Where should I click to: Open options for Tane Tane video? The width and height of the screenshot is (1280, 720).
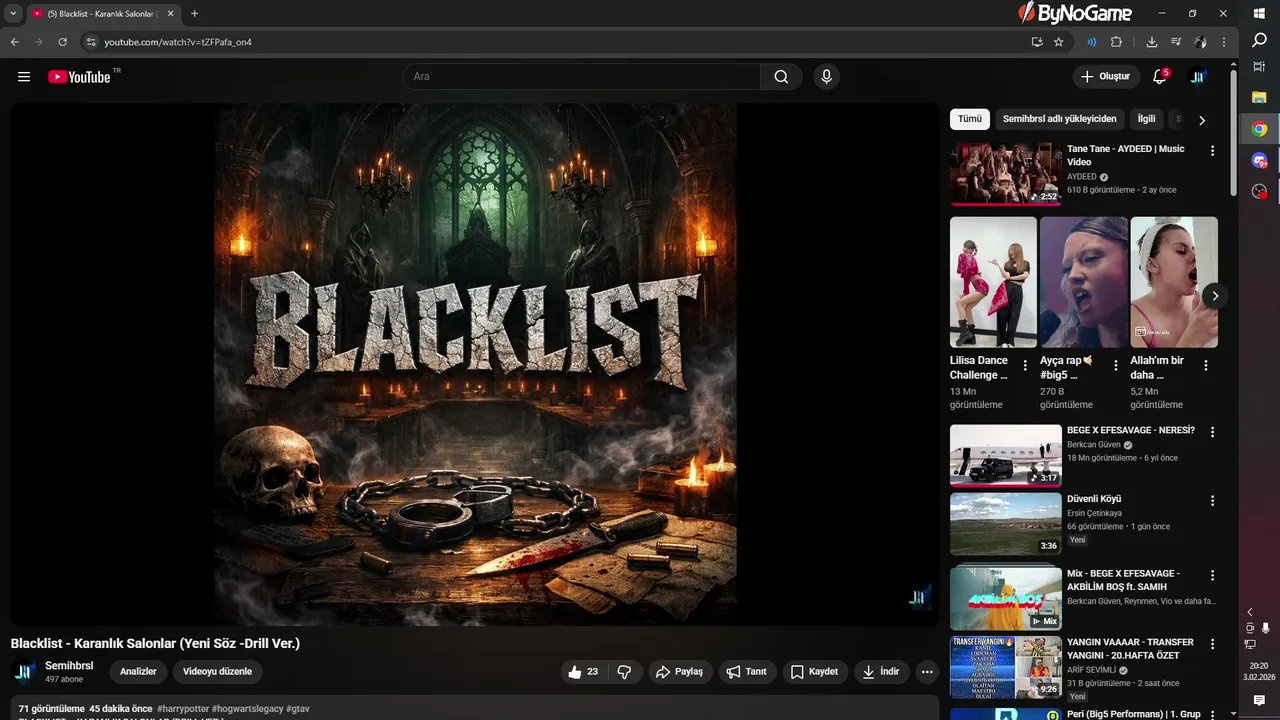coord(1212,151)
